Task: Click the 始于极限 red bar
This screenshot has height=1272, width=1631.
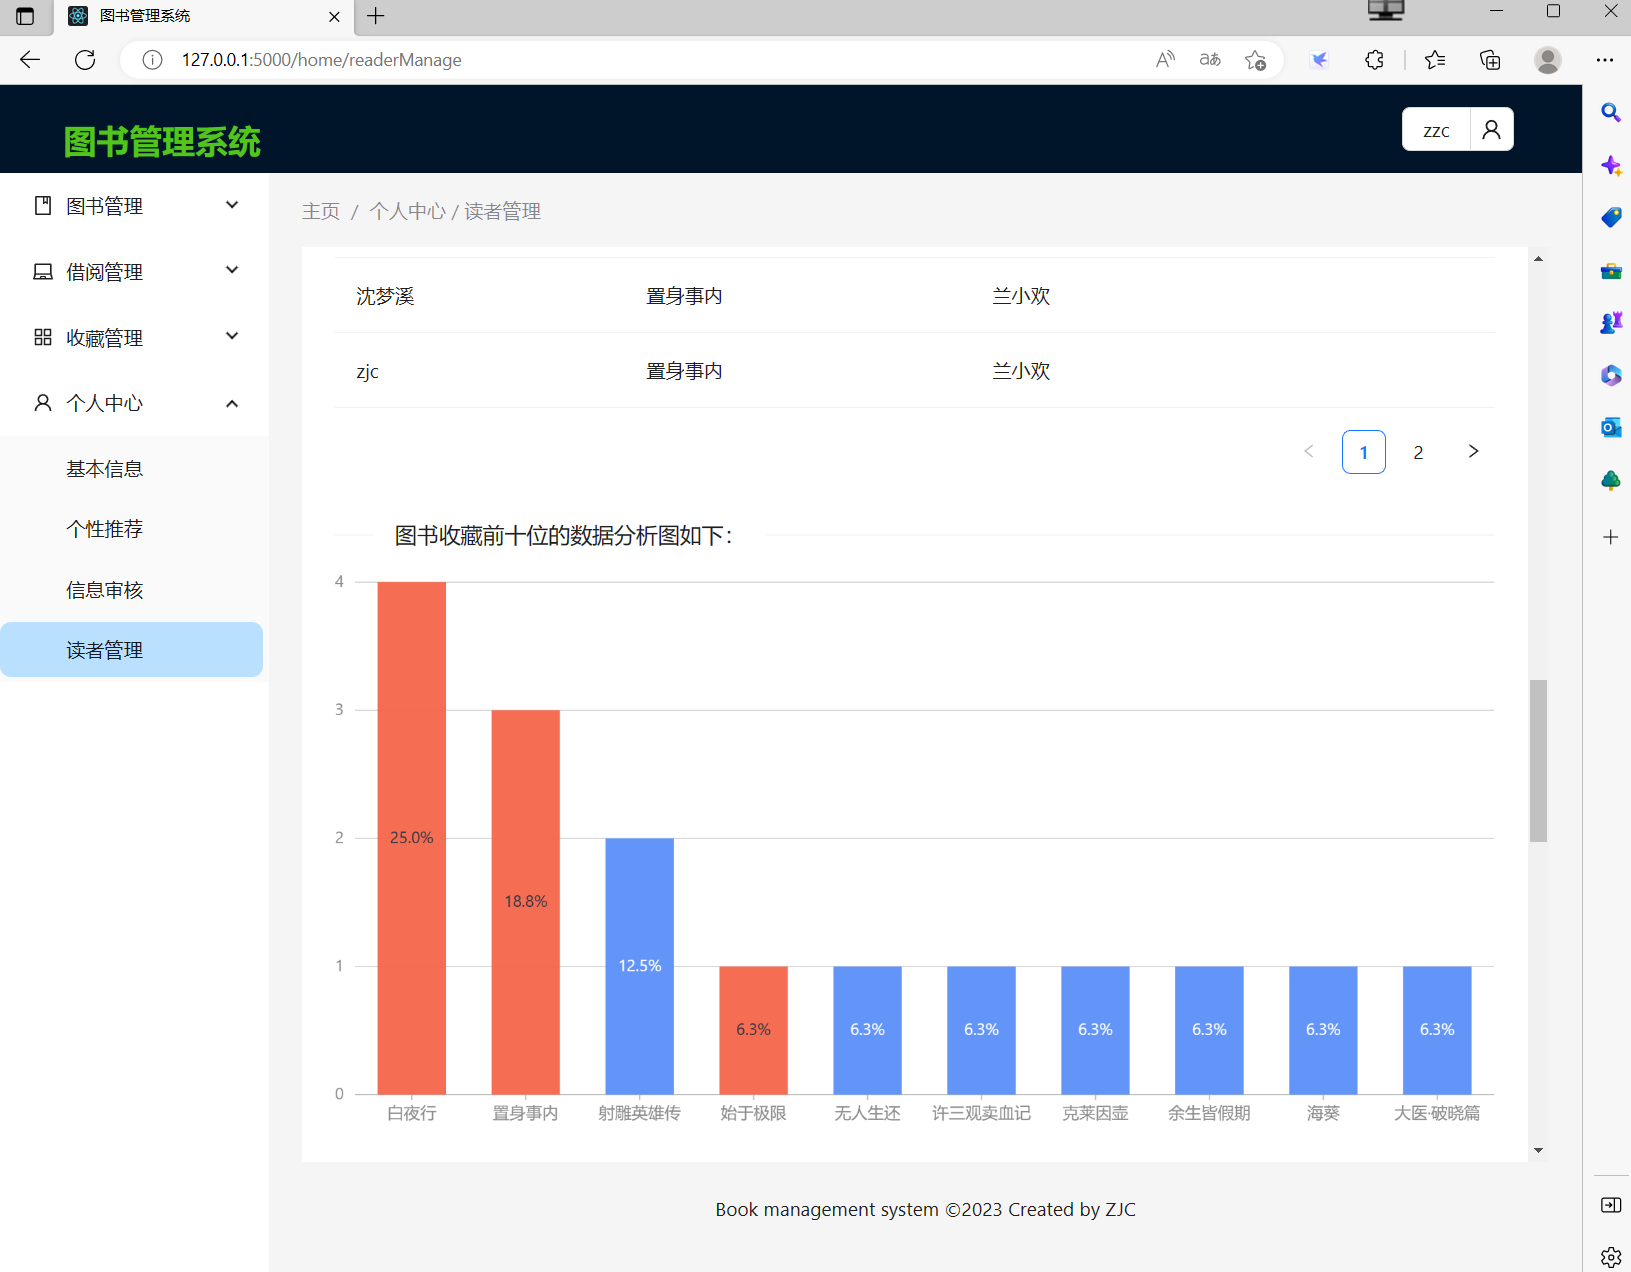Action: pyautogui.click(x=753, y=1030)
